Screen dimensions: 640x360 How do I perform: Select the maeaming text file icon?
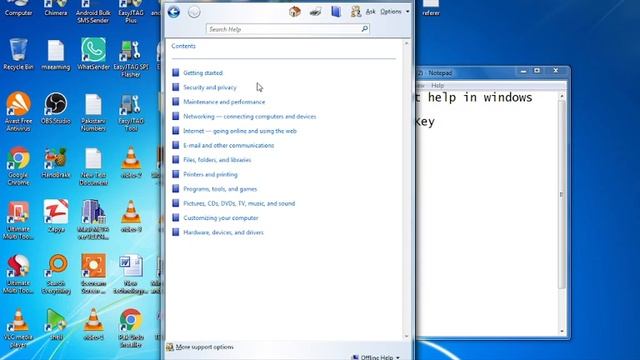coord(56,54)
